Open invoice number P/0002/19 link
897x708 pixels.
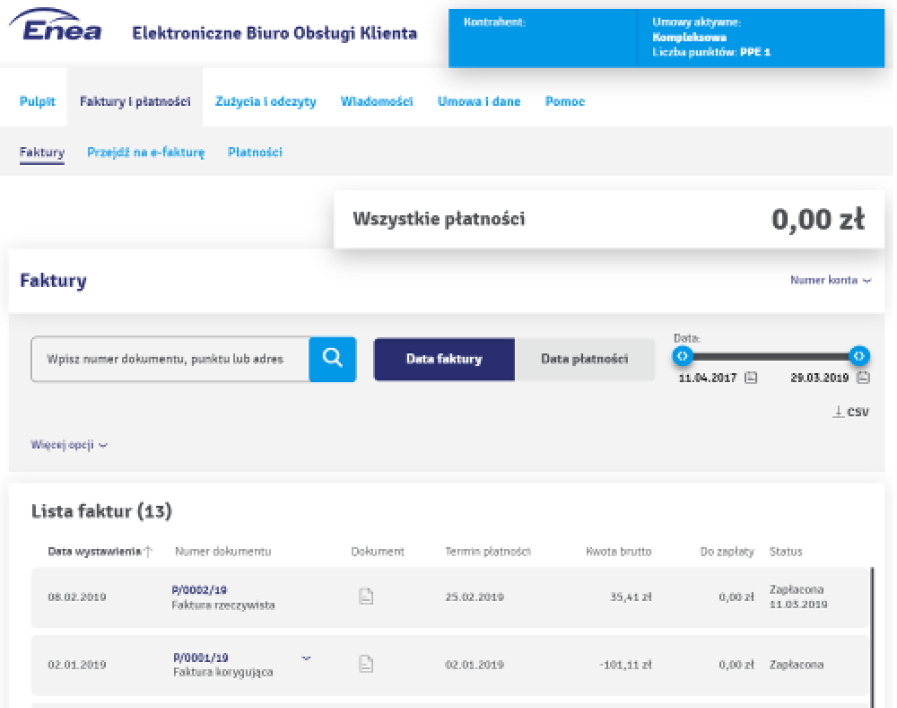200,591
